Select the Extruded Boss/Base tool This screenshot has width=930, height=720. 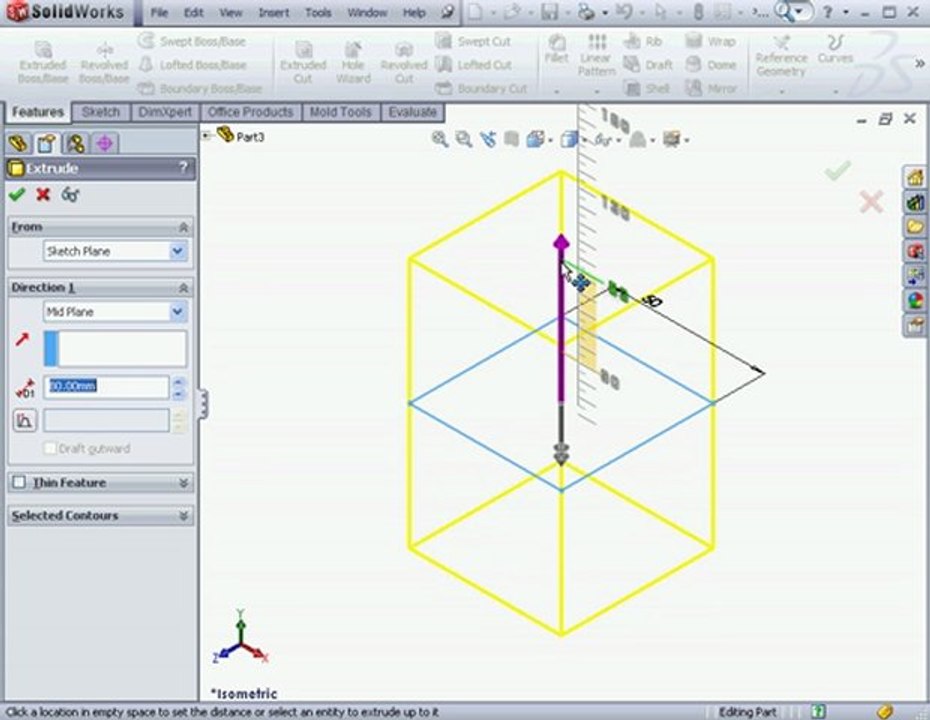(43, 62)
